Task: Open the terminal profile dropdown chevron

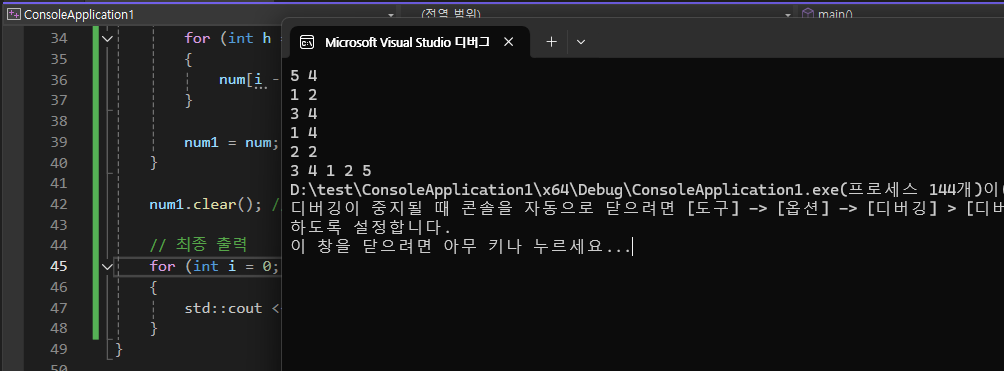Action: 581,42
